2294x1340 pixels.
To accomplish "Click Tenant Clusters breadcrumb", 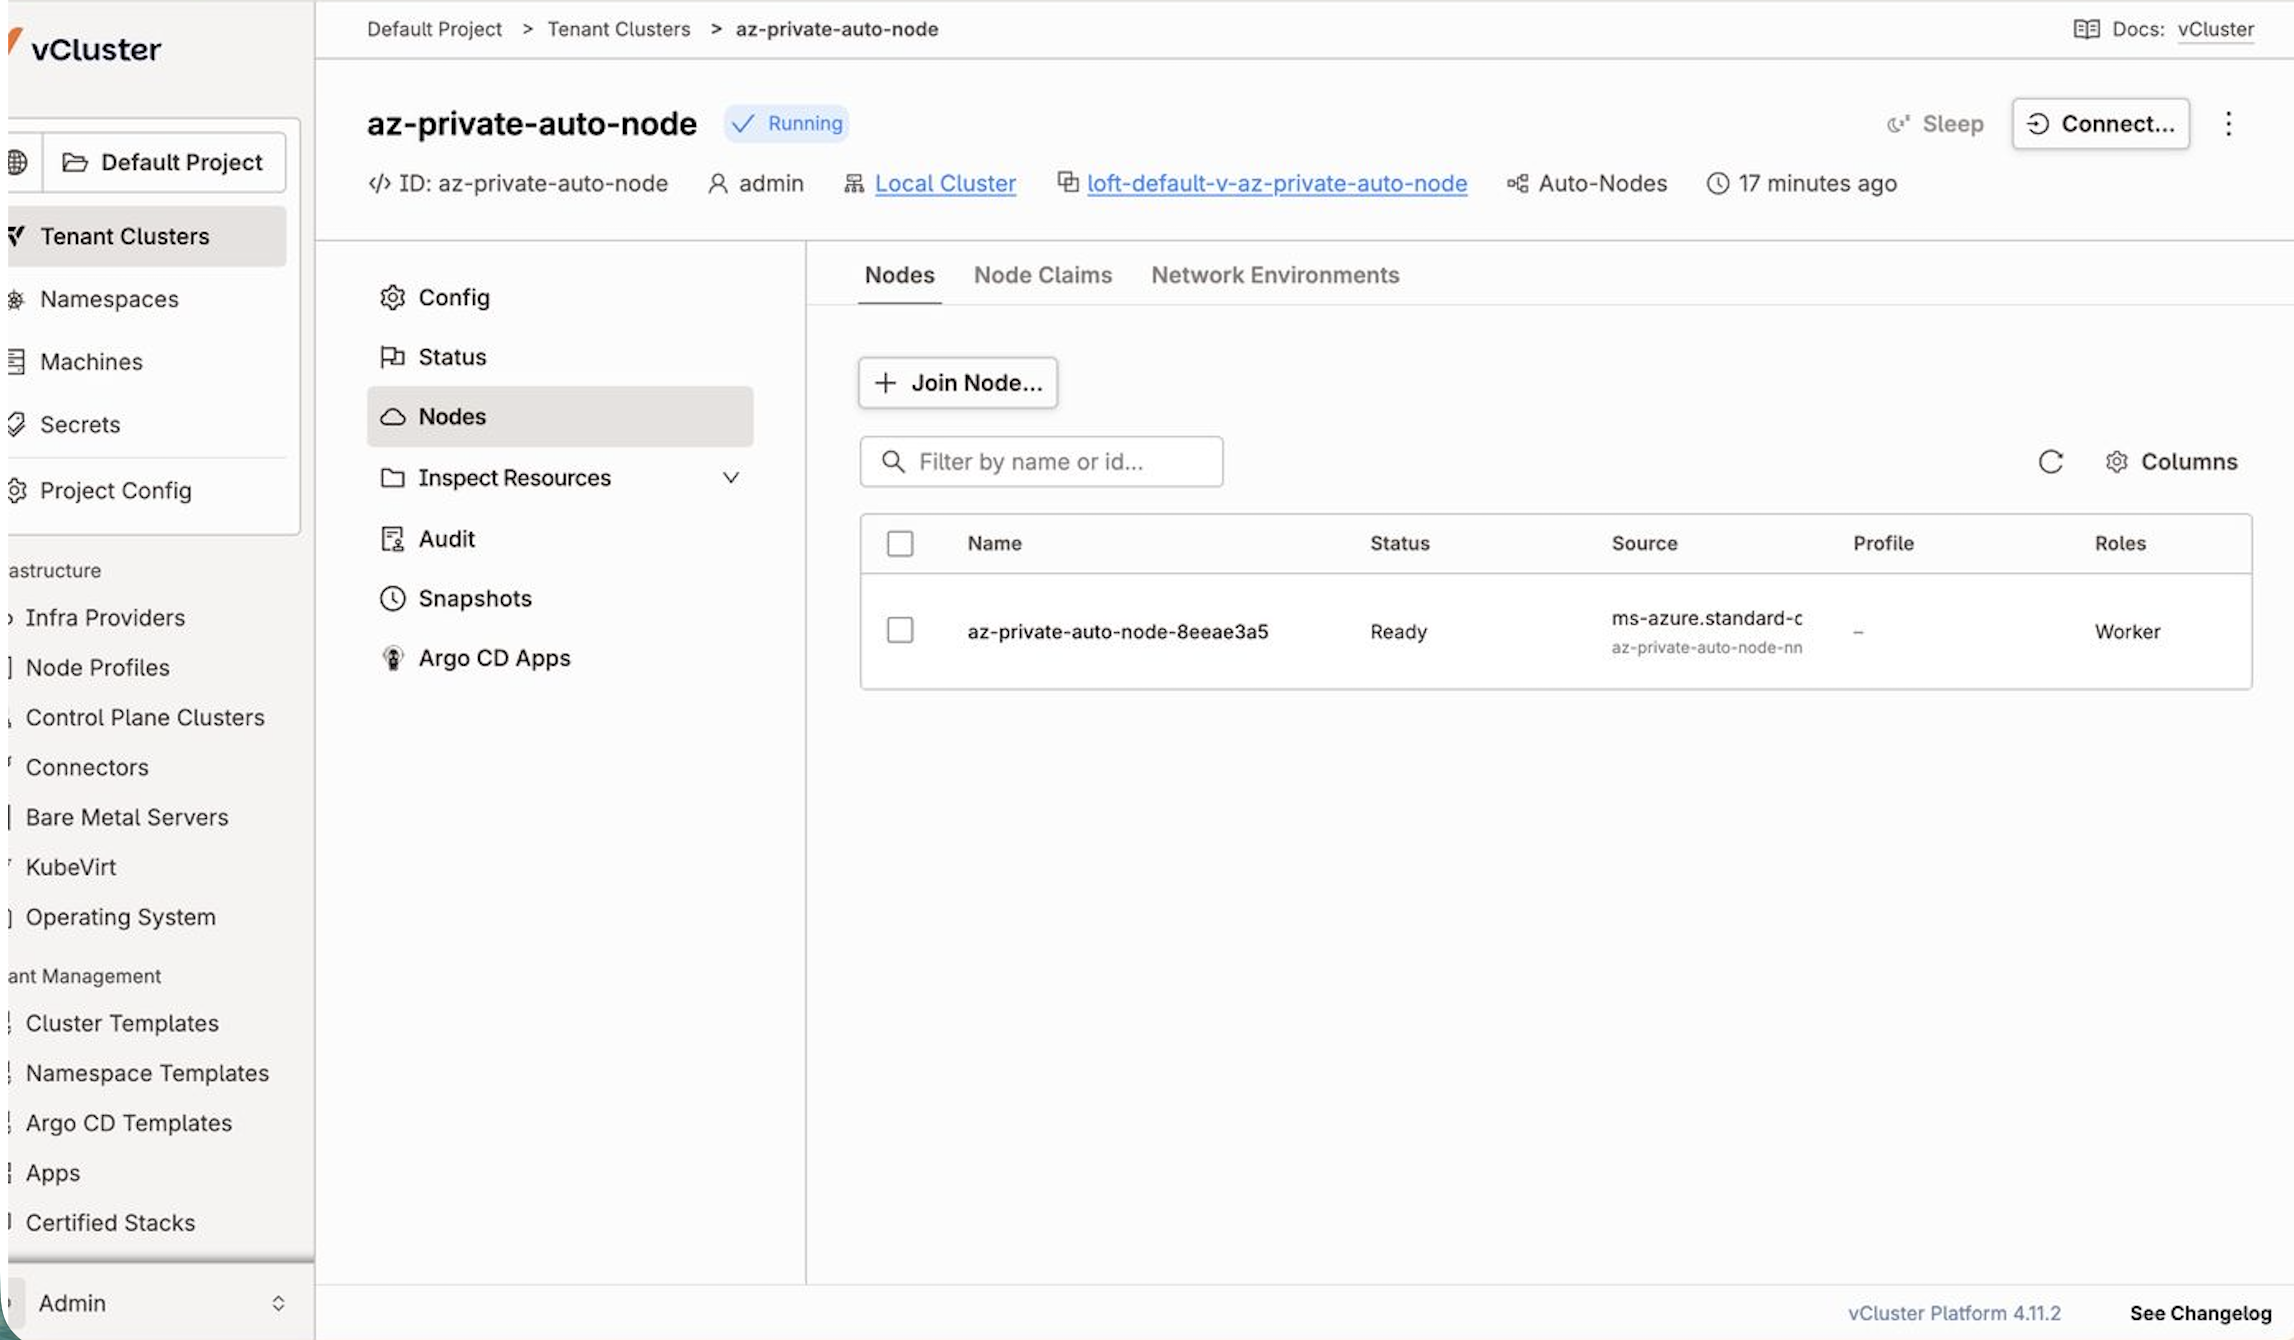I will coord(618,29).
